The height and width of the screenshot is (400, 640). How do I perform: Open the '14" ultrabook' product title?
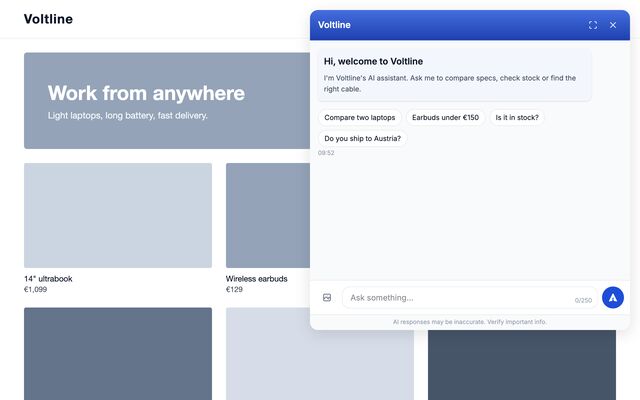[x=48, y=279]
